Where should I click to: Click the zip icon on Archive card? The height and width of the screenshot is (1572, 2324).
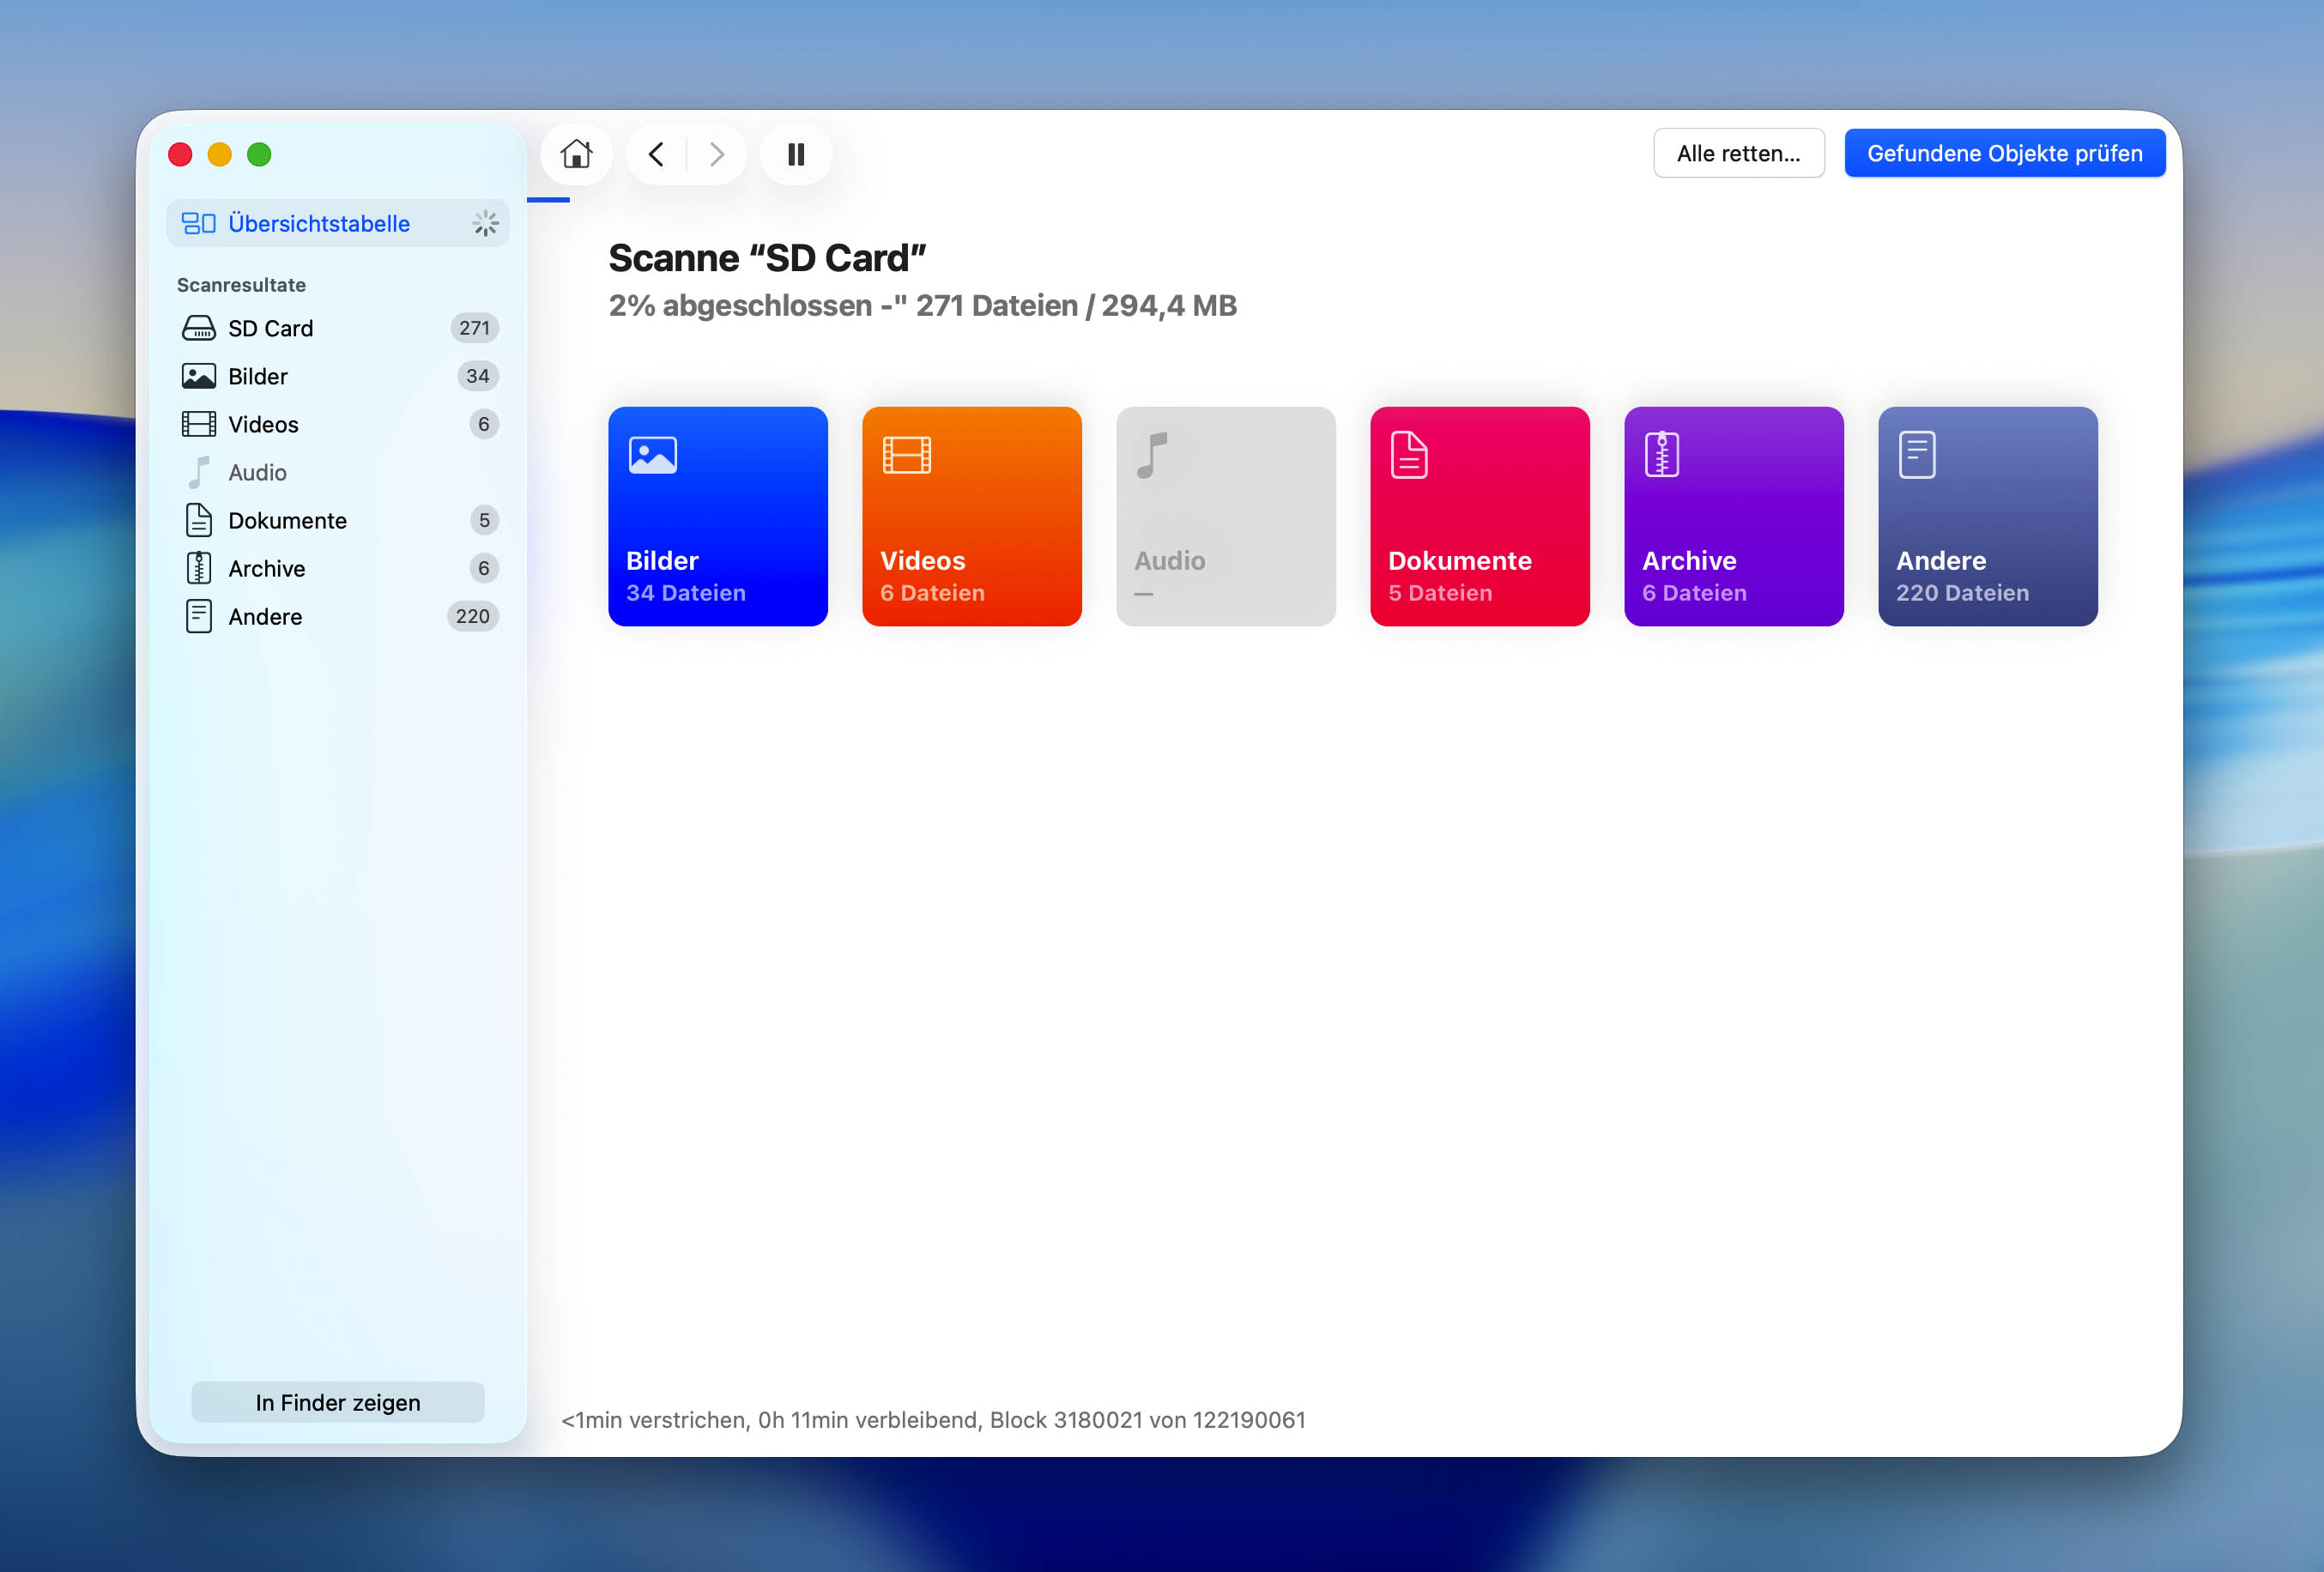[1662, 455]
